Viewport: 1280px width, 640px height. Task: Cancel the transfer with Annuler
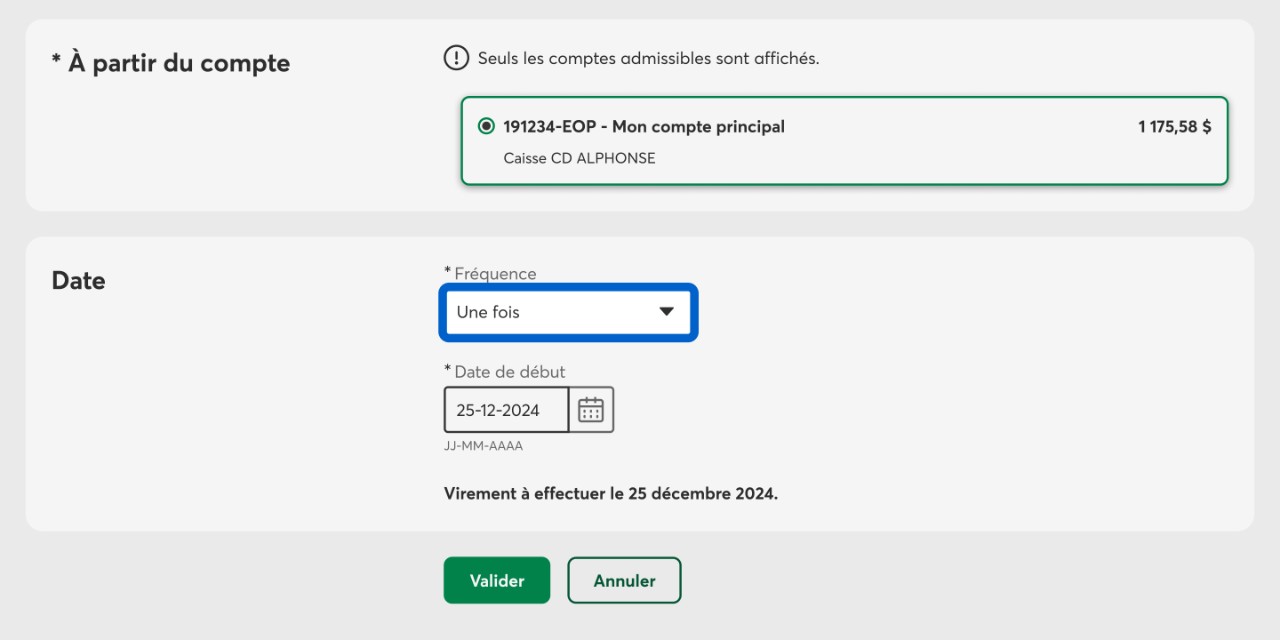tap(625, 580)
